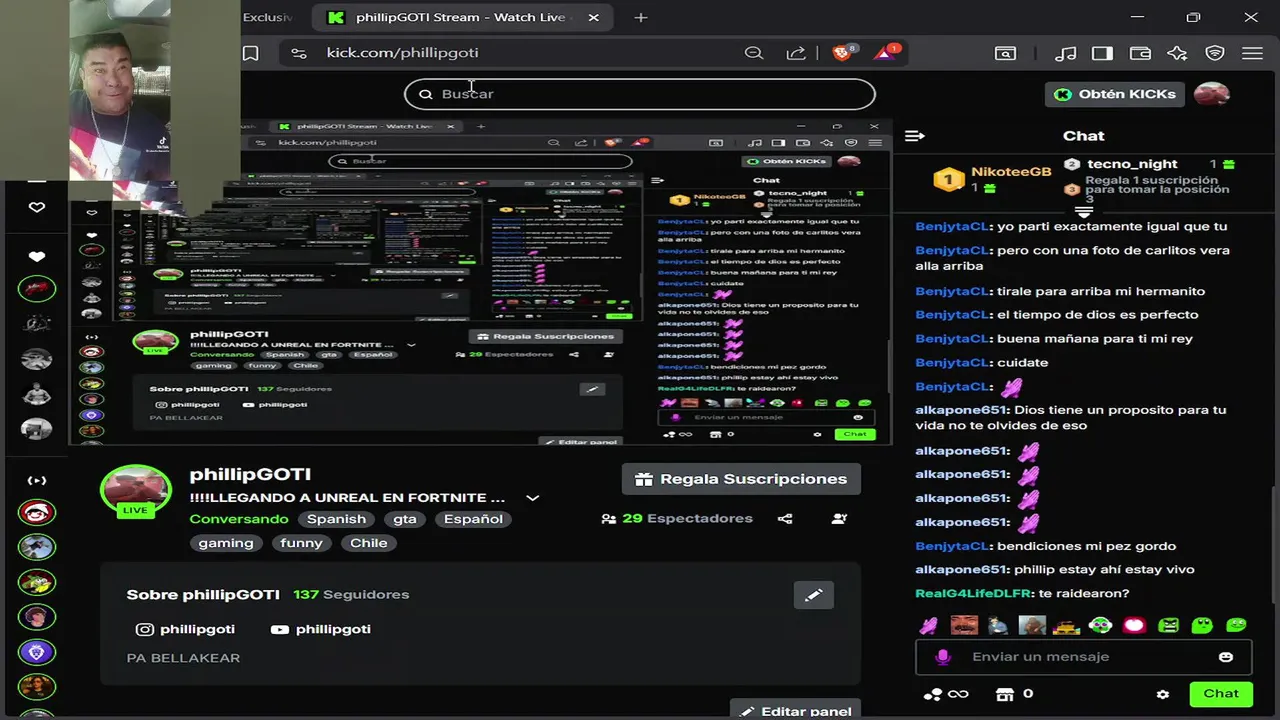The width and height of the screenshot is (1280, 720).
Task: Open the Conversando category link
Action: click(x=239, y=519)
